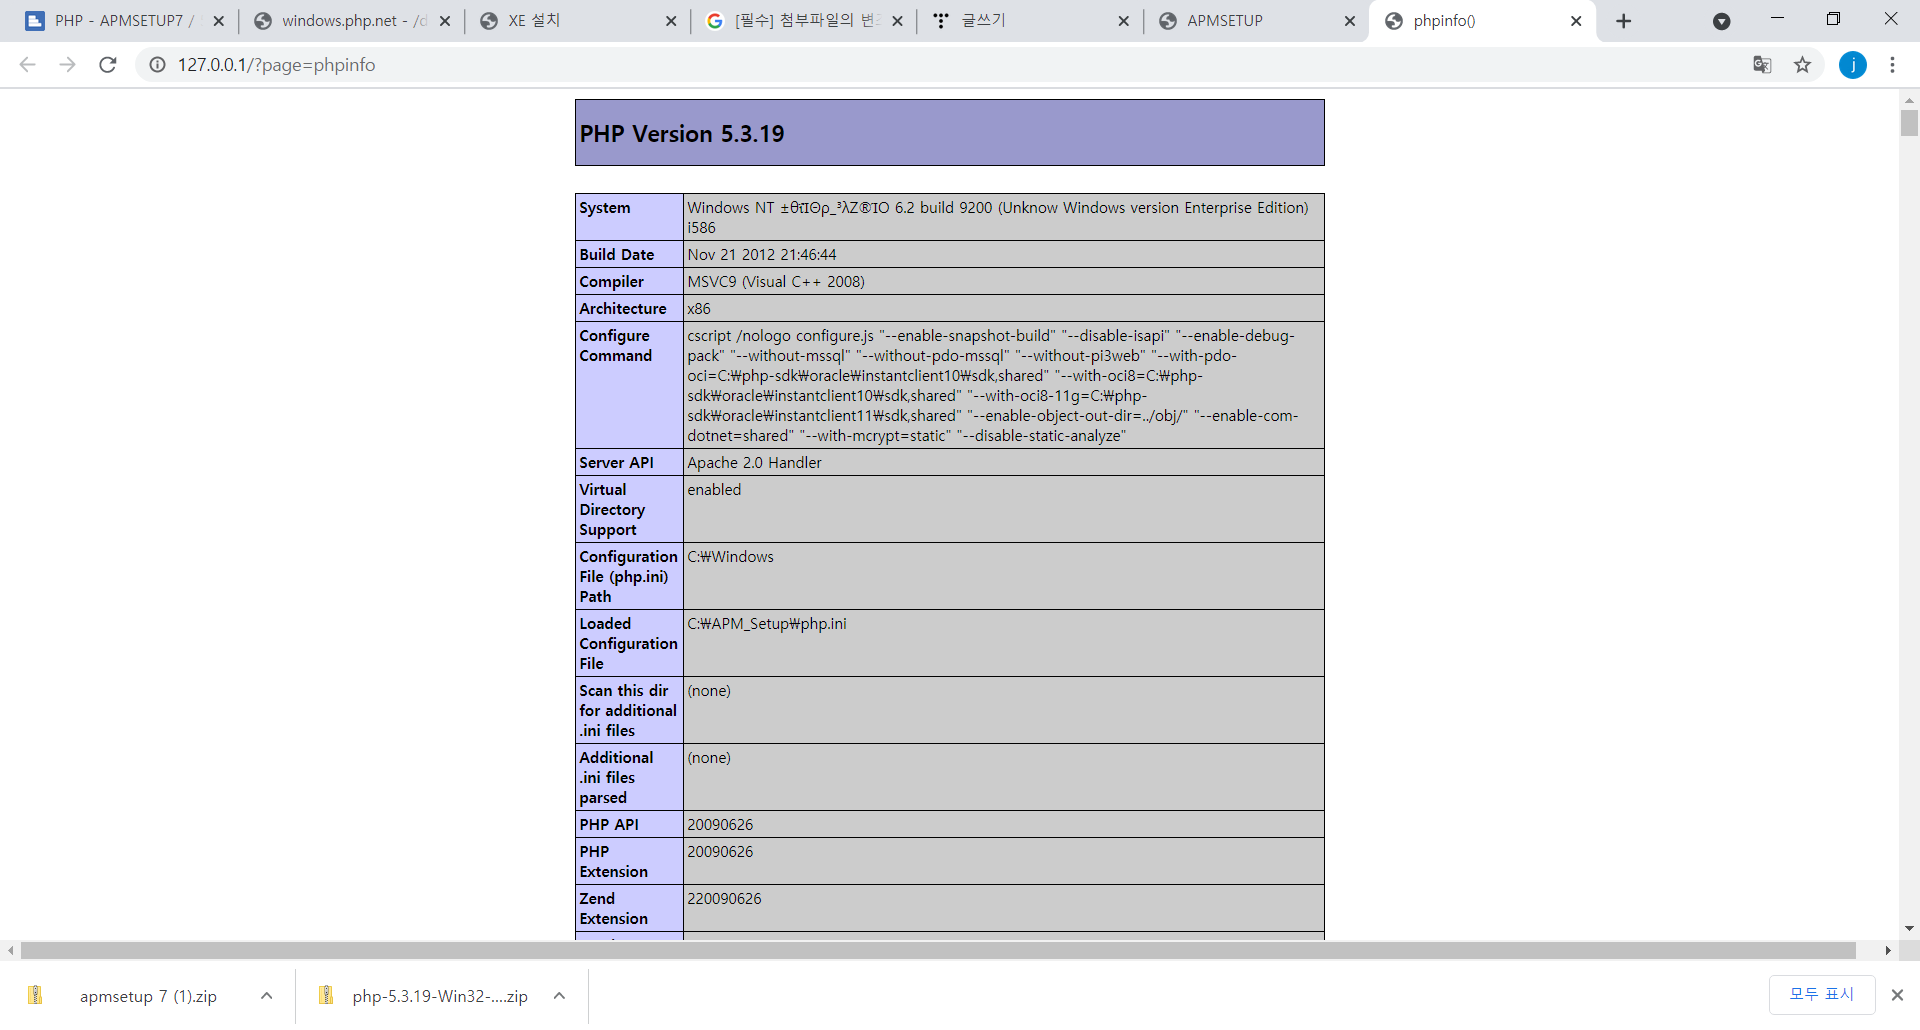Click the Server API row label

(x=616, y=463)
